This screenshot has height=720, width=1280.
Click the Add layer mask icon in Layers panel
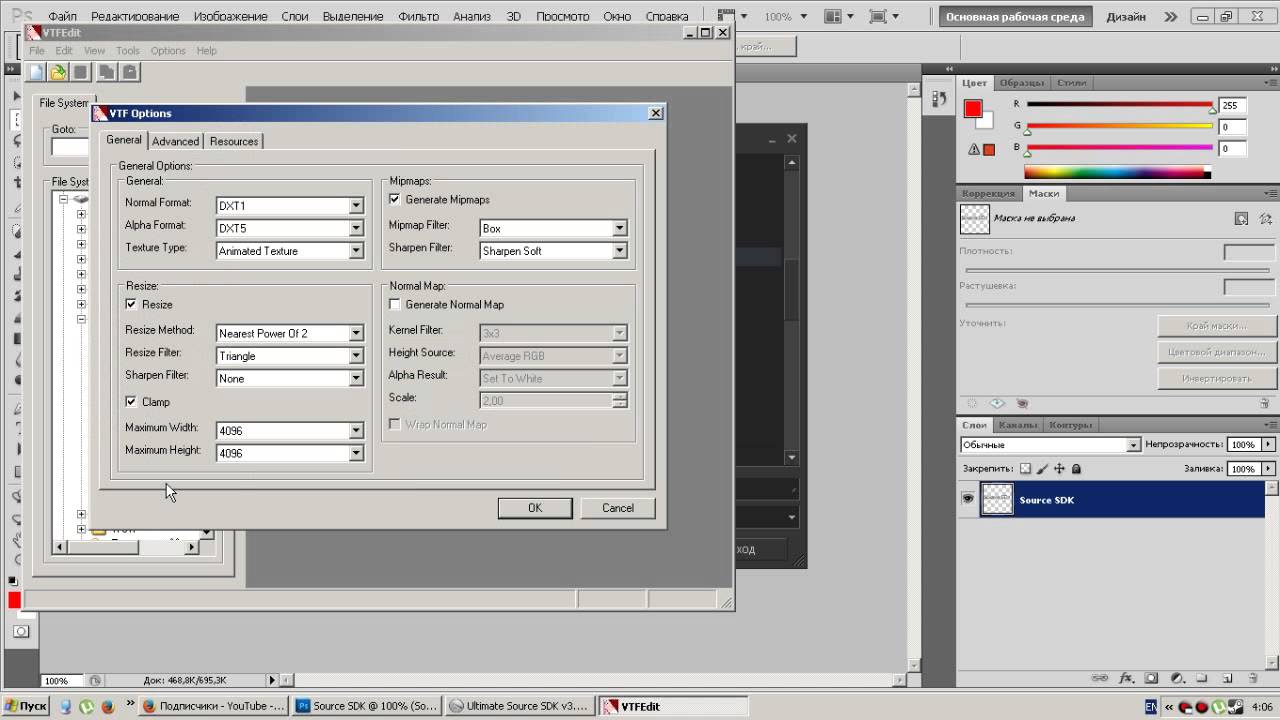[1151, 677]
